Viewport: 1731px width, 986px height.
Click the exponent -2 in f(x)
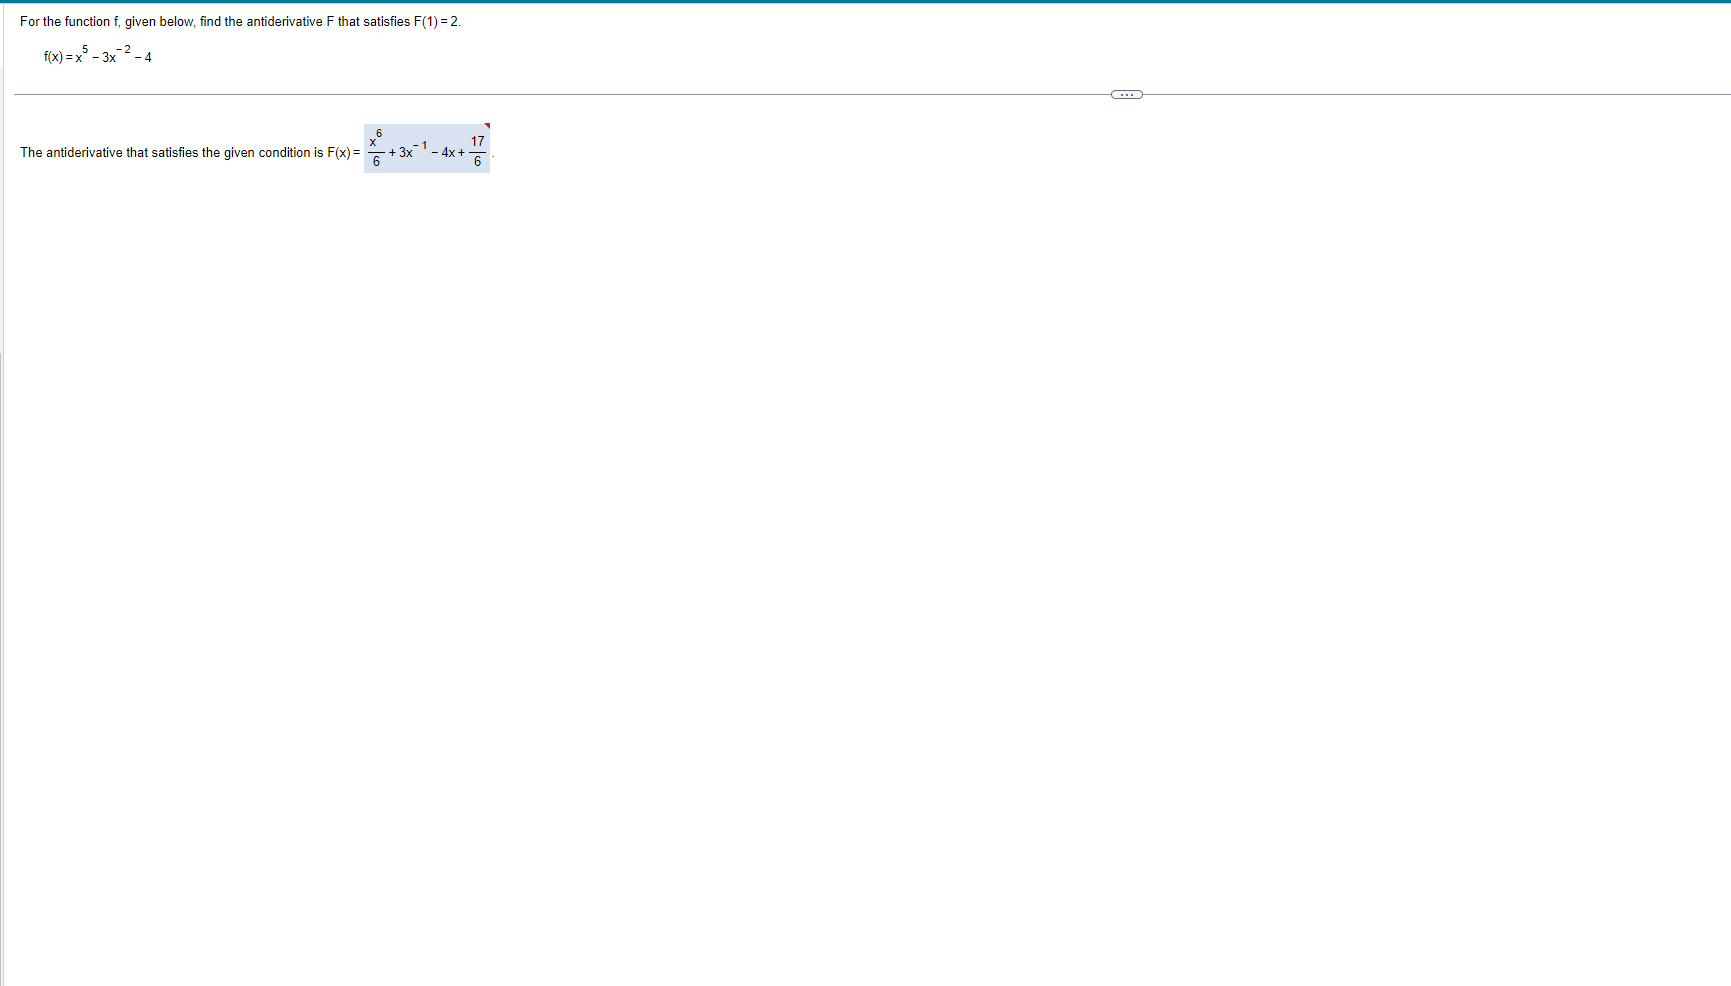pyautogui.click(x=123, y=49)
